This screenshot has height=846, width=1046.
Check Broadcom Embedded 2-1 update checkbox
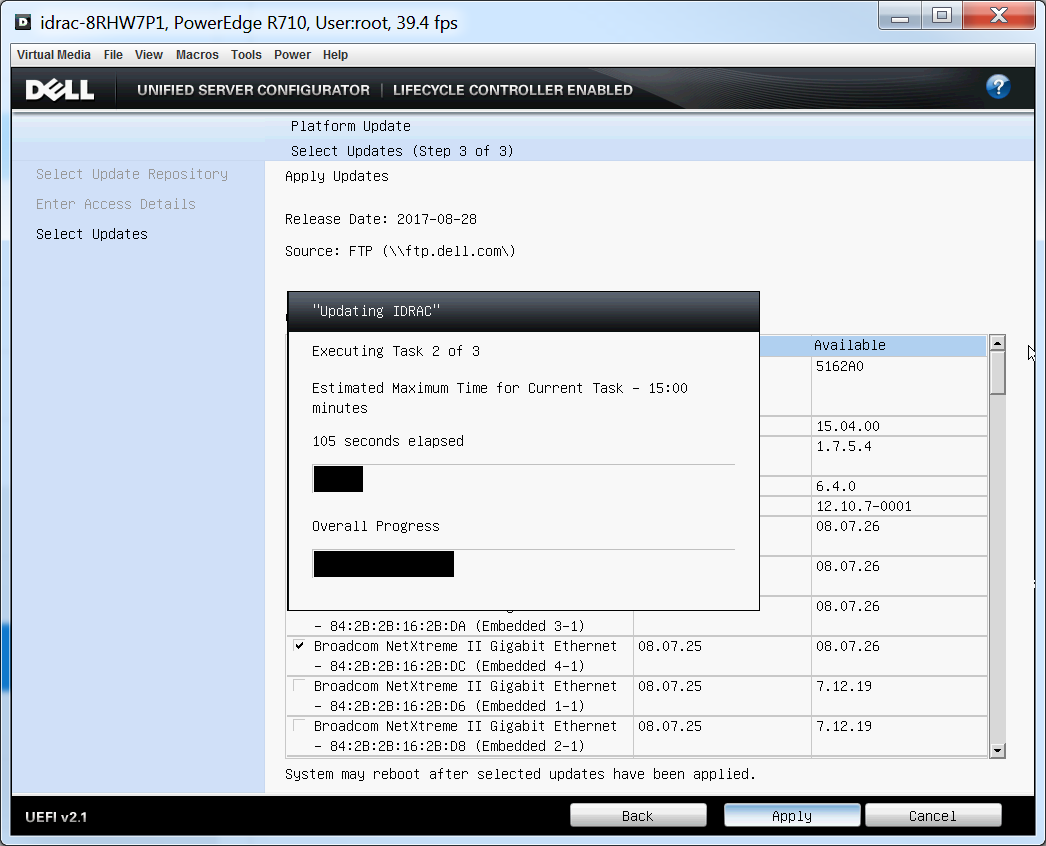click(300, 726)
